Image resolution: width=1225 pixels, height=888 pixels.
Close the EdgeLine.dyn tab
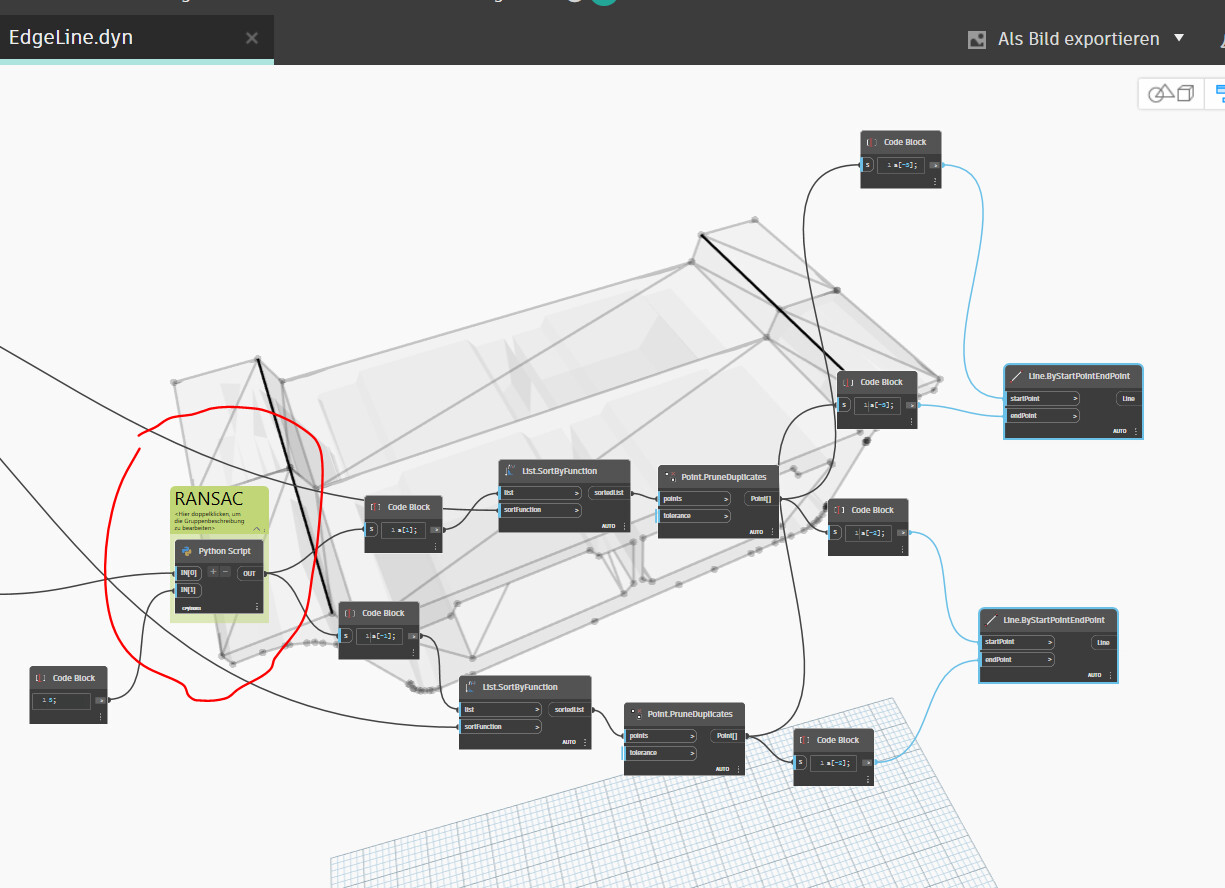coord(252,38)
